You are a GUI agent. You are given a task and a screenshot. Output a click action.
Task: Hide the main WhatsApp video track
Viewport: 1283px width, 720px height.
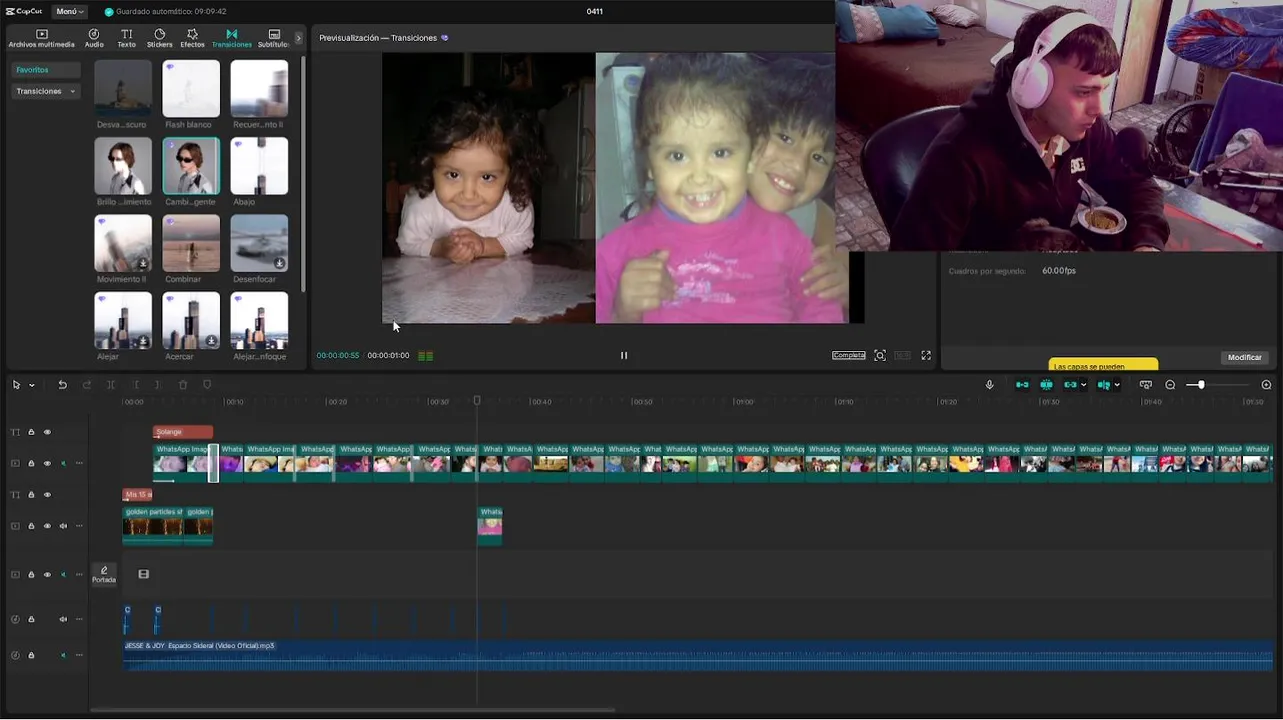click(x=47, y=463)
